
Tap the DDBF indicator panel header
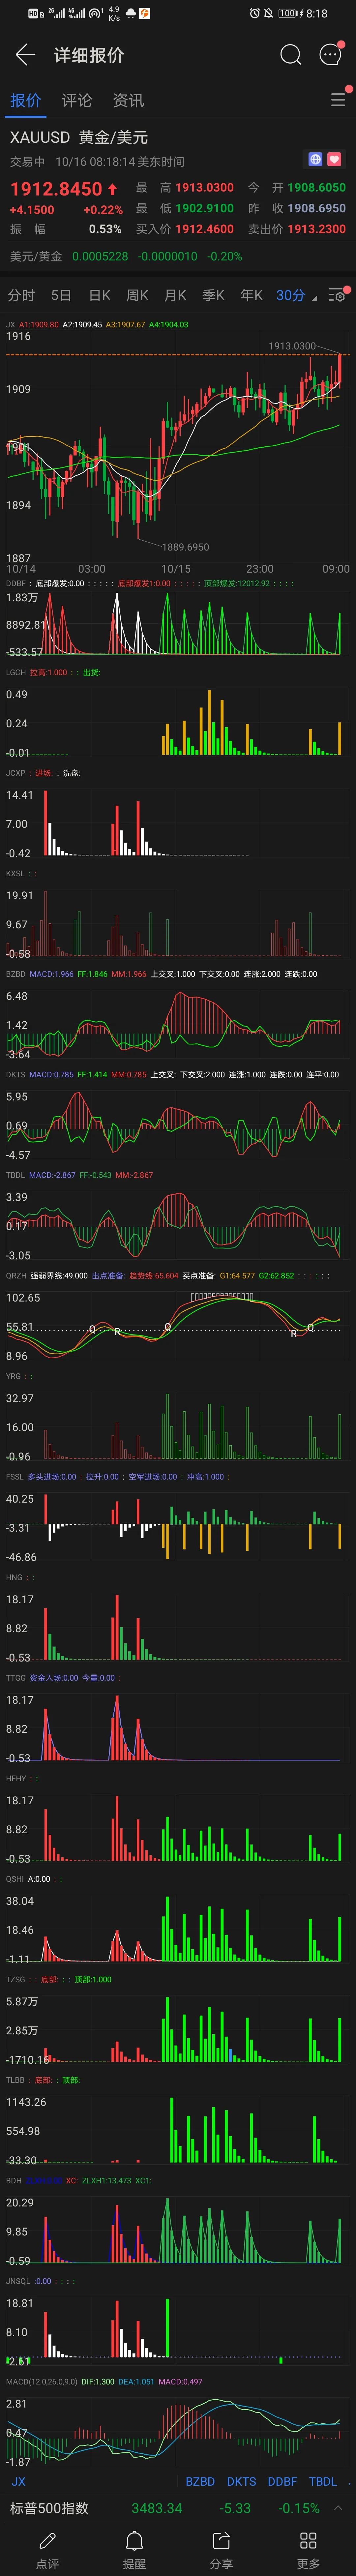tap(150, 583)
